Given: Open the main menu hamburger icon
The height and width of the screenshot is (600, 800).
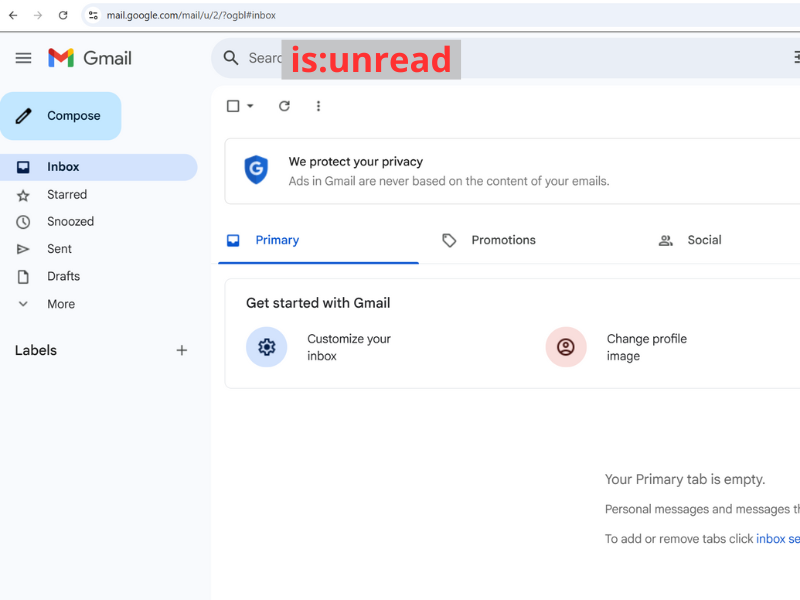Looking at the screenshot, I should pyautogui.click(x=23, y=58).
